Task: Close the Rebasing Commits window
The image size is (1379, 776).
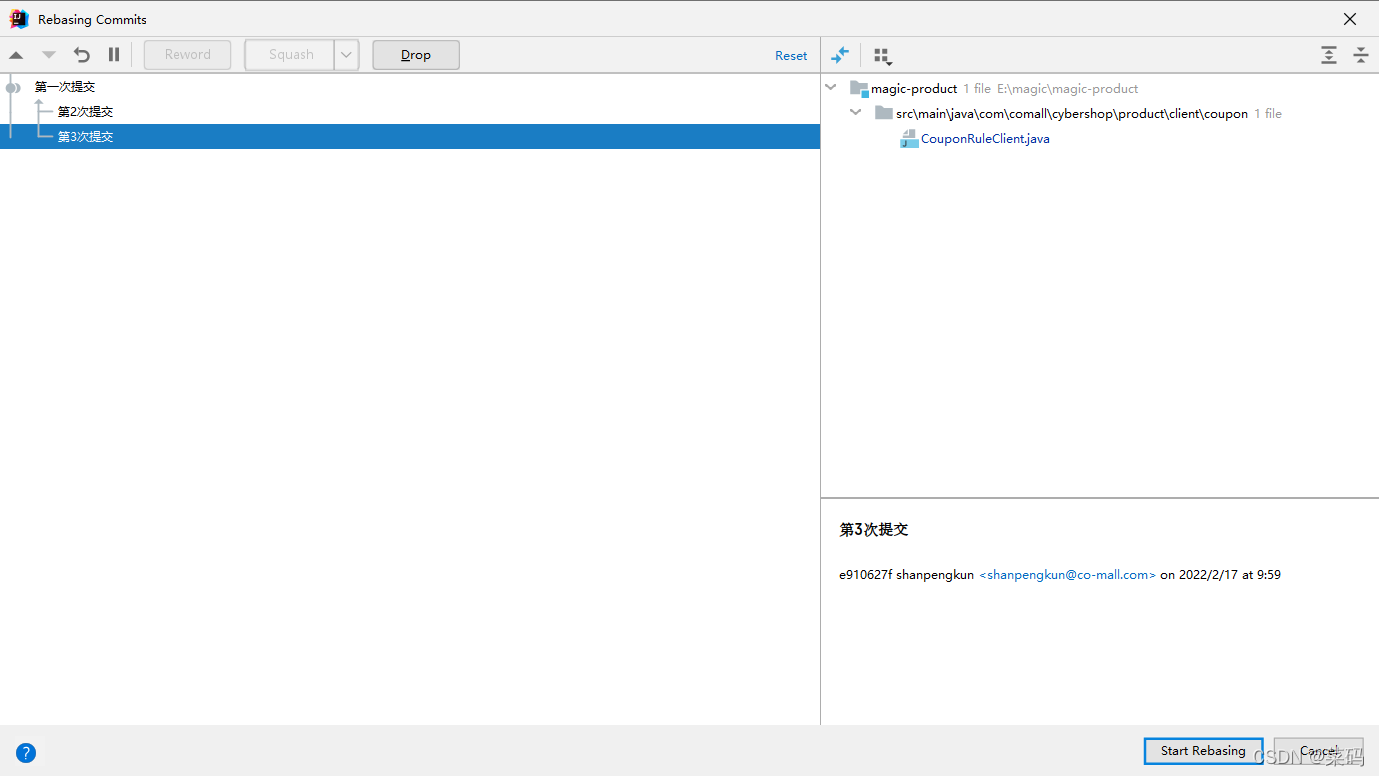Action: 1350,19
